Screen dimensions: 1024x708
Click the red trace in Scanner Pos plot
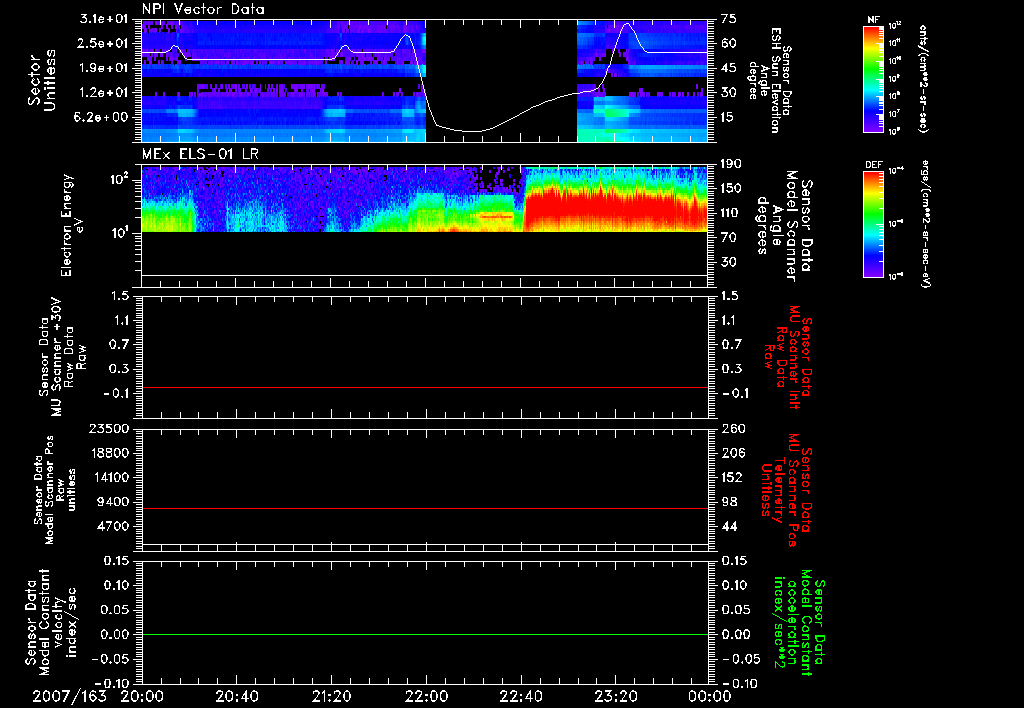click(425, 508)
